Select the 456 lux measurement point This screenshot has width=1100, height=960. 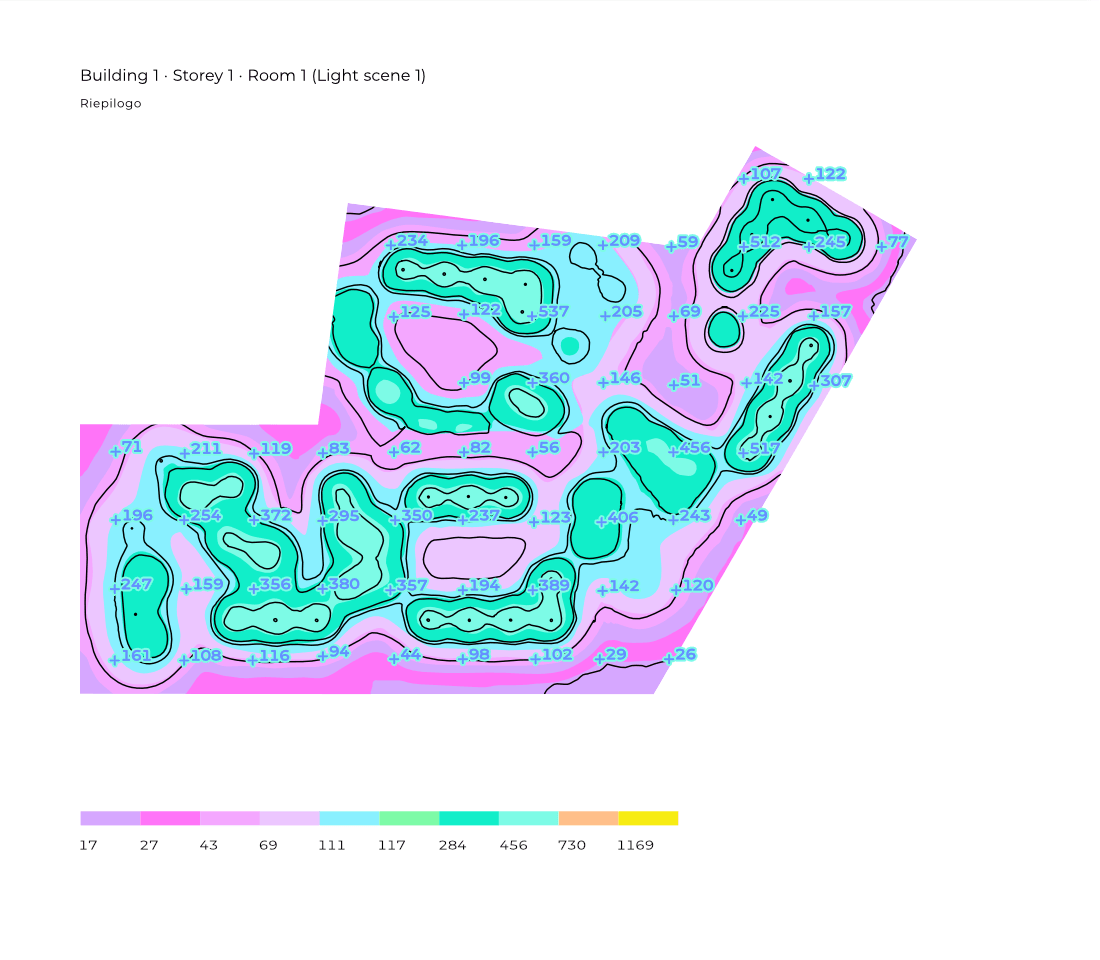click(674, 451)
